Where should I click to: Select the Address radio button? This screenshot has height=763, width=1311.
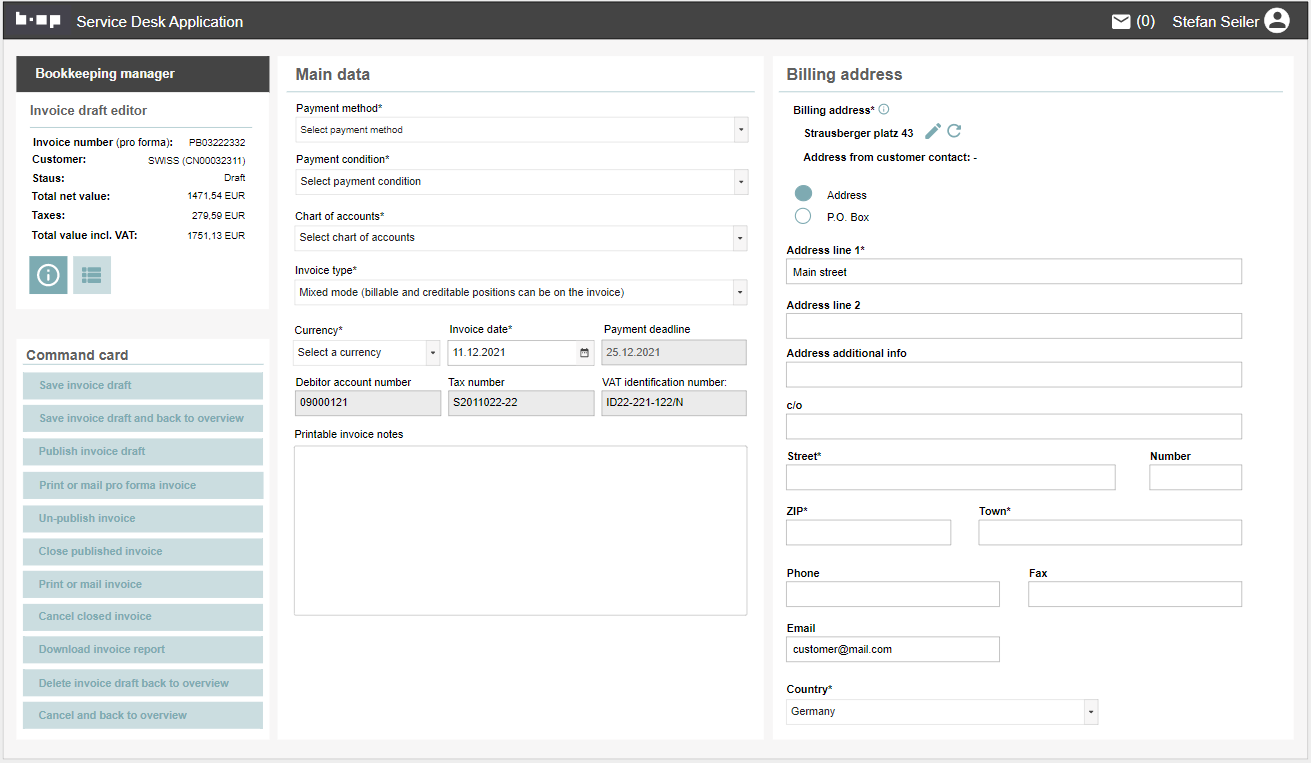[x=803, y=195]
